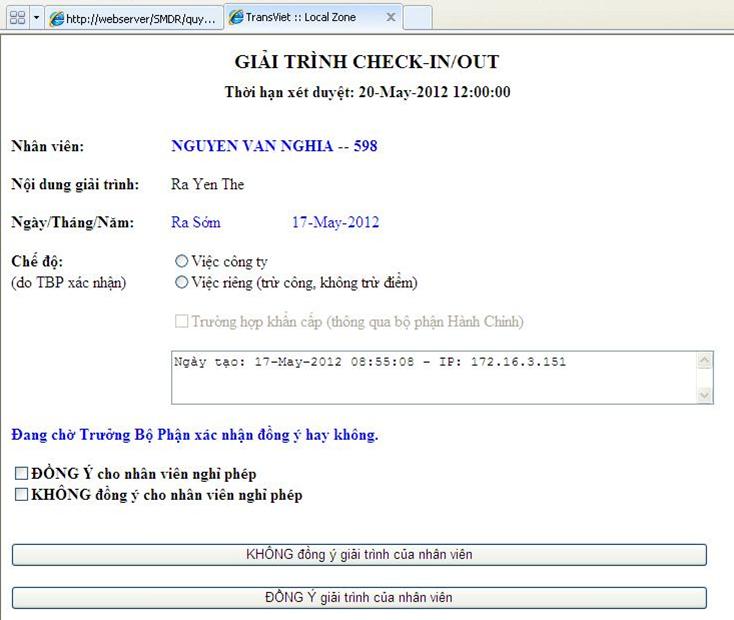Viewport: 734px width, 620px height.
Task: Click the Nội dung giải trình: label
Action: pos(75,184)
